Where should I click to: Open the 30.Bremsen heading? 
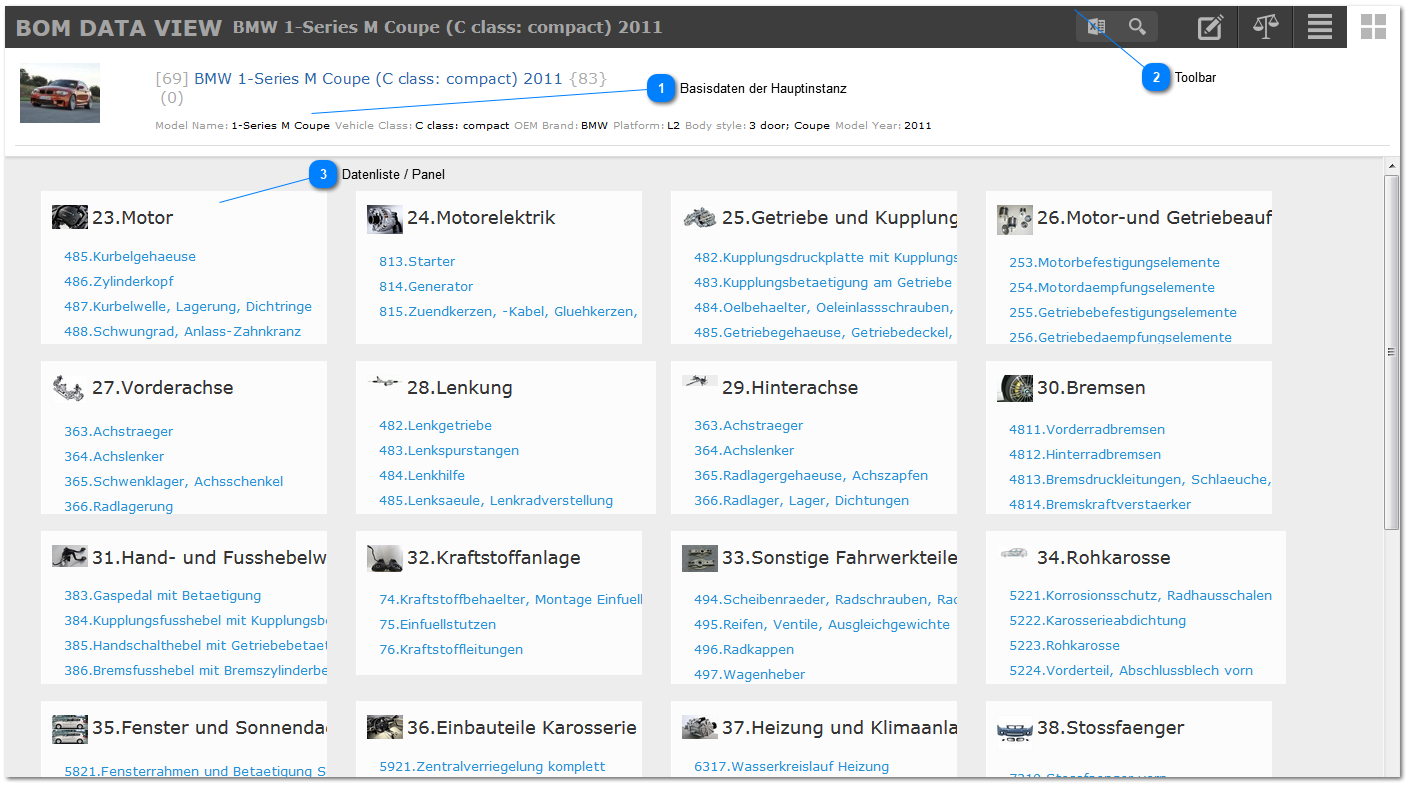point(1091,388)
